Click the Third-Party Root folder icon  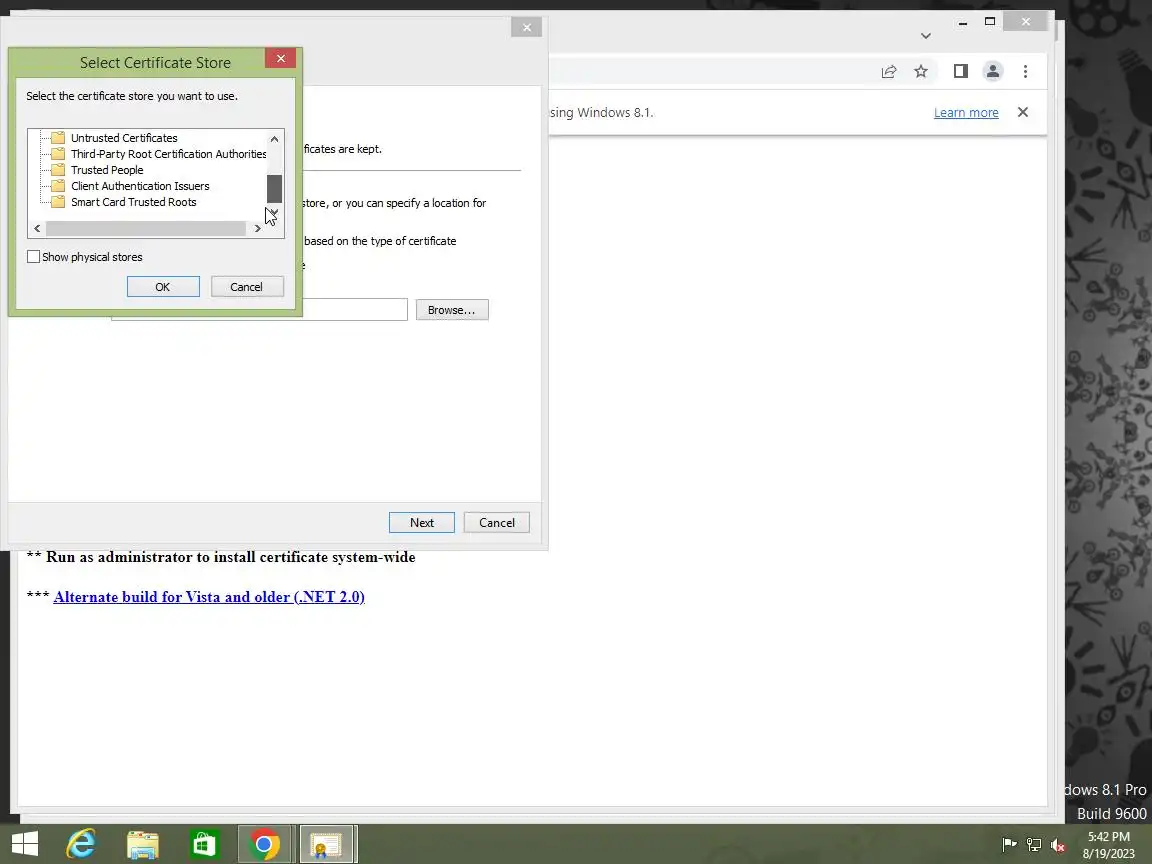tap(58, 154)
